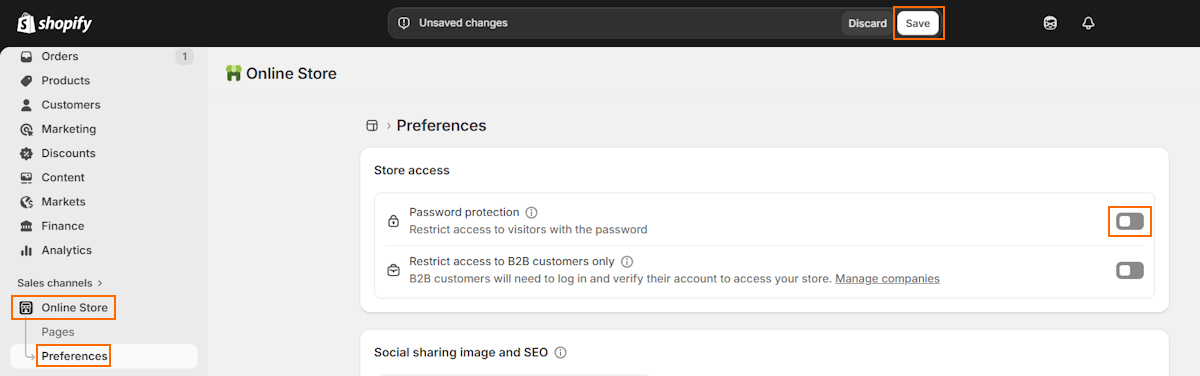Click the Online Store page title
Screen dimensions: 1200x376
click(291, 73)
